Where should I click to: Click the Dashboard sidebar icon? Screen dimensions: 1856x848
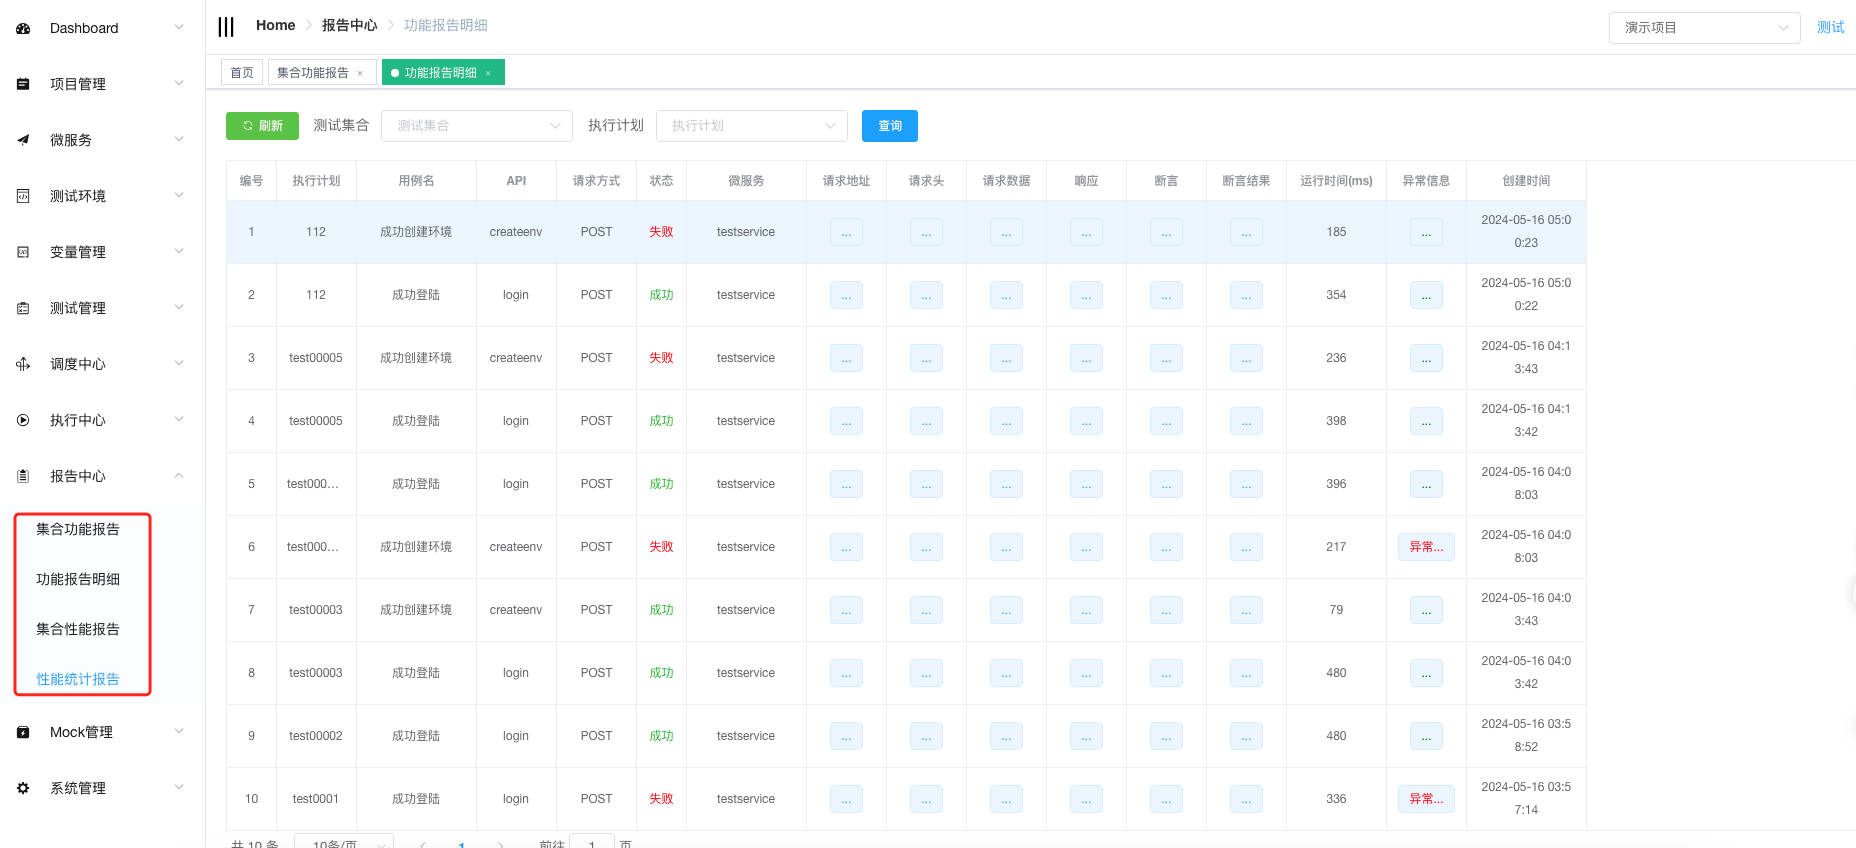[x=23, y=28]
